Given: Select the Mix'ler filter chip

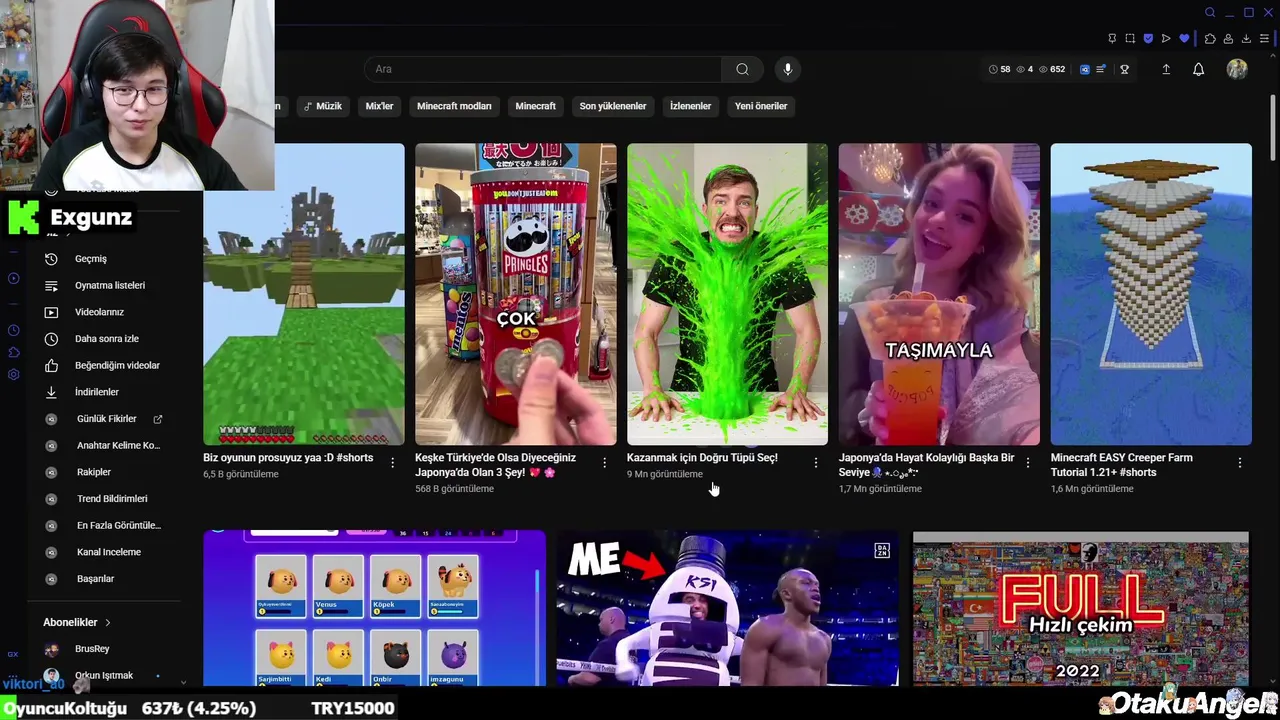Looking at the screenshot, I should pyautogui.click(x=379, y=106).
